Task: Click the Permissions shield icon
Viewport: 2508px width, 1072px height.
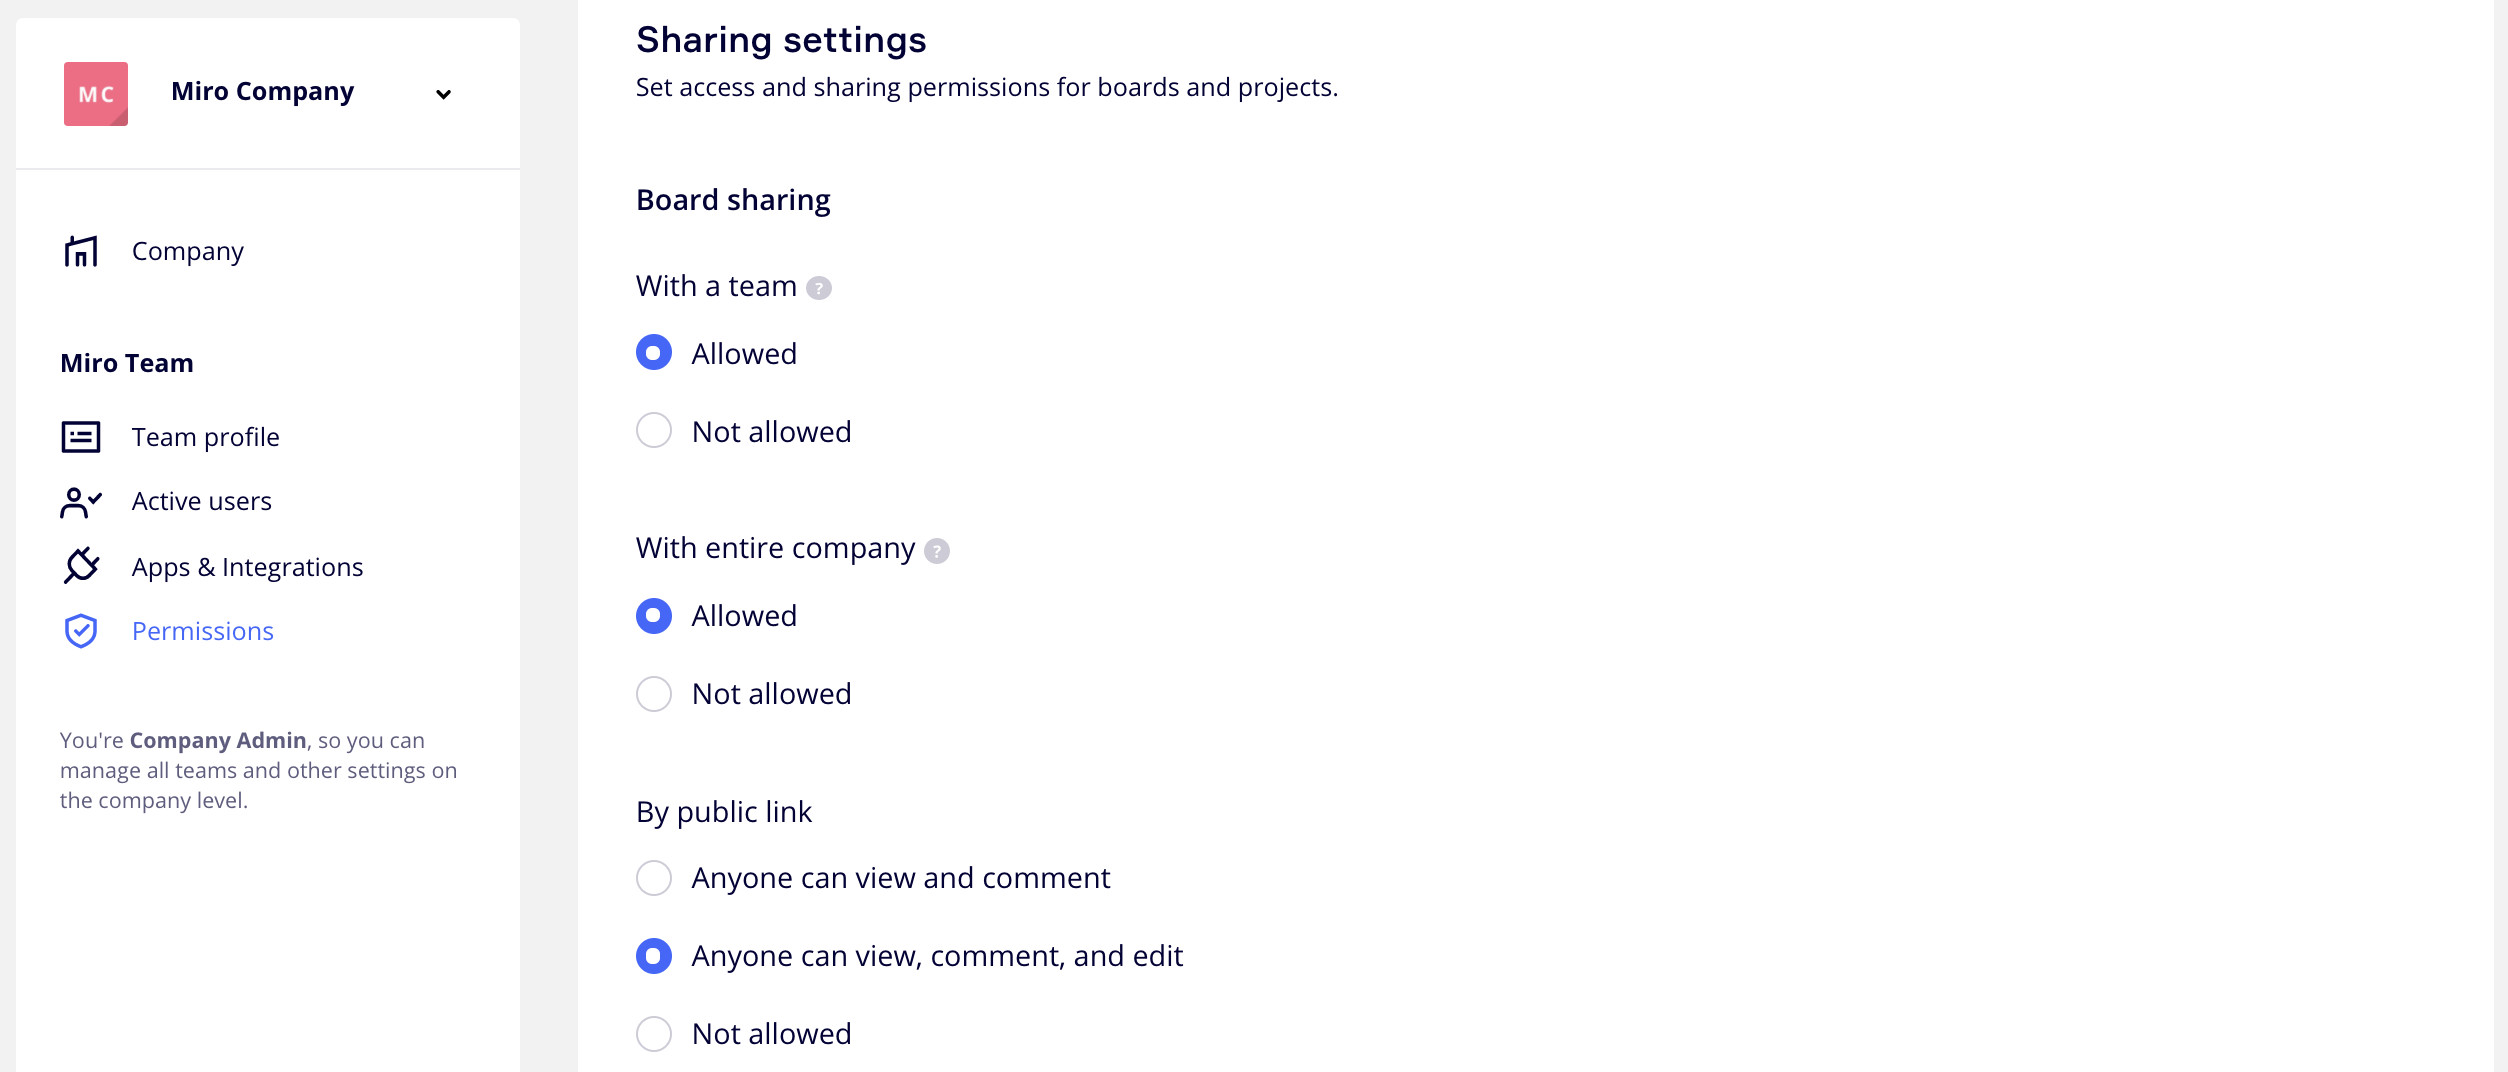Action: coord(81,631)
